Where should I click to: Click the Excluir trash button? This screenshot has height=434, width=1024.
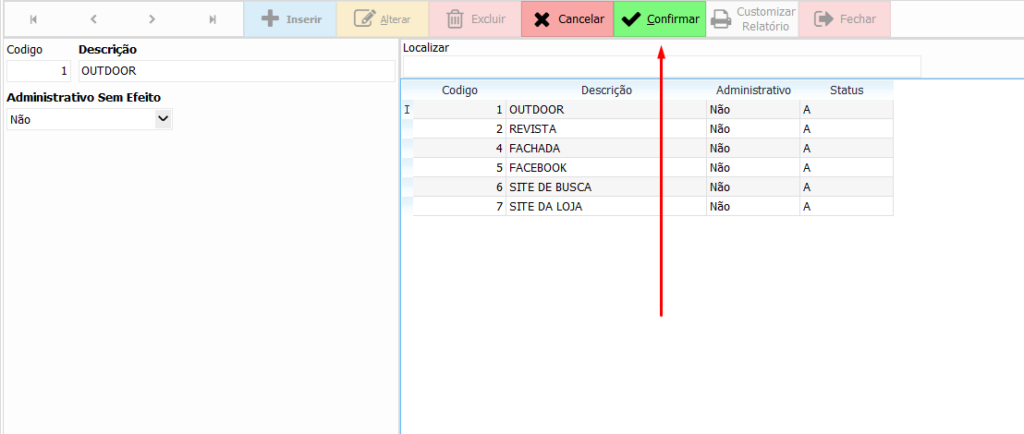tap(474, 19)
